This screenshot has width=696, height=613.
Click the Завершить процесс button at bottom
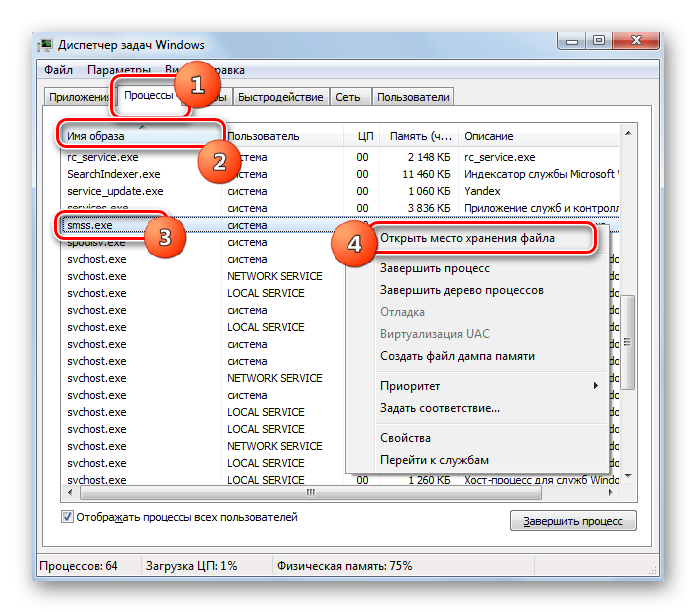(572, 521)
